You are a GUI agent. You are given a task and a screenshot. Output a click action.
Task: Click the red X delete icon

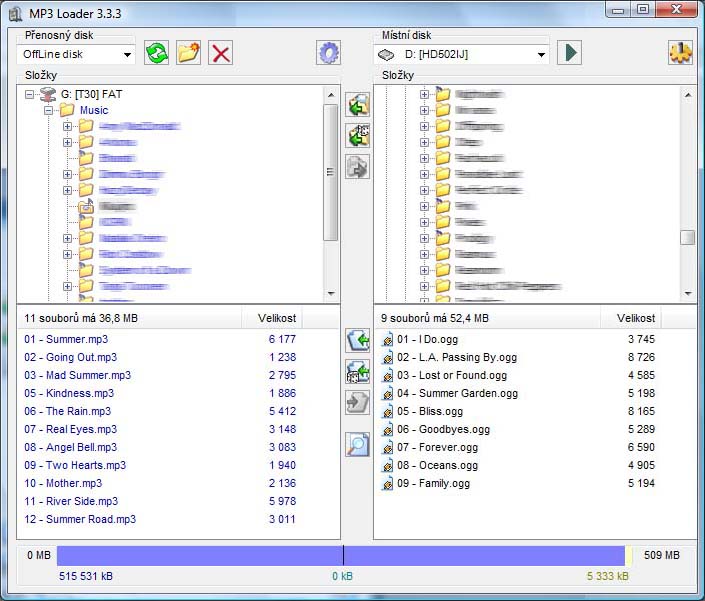point(221,53)
